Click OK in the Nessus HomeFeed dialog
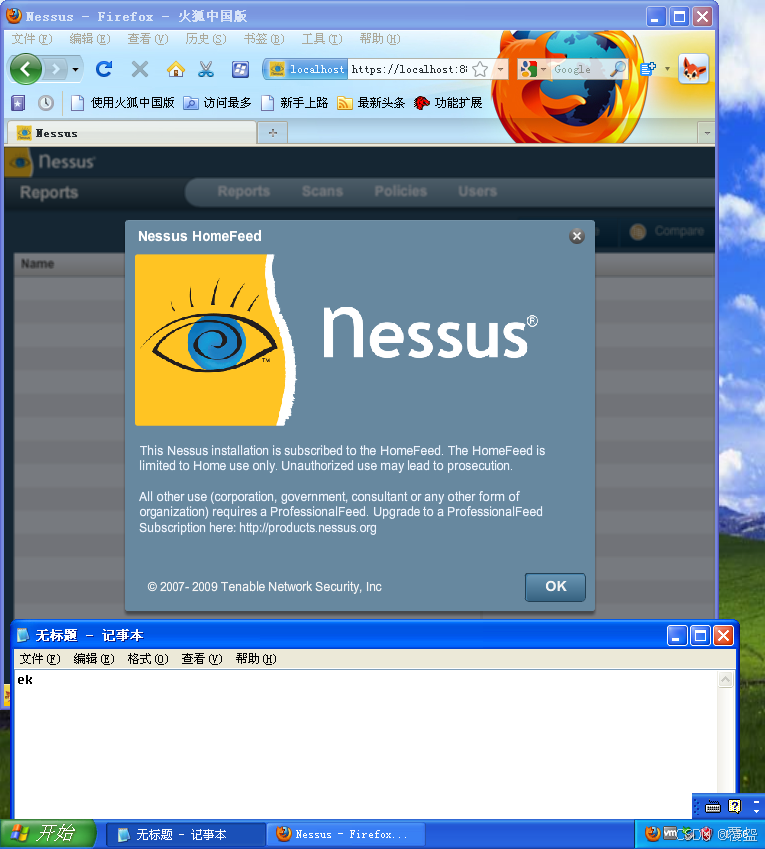 pyautogui.click(x=555, y=587)
